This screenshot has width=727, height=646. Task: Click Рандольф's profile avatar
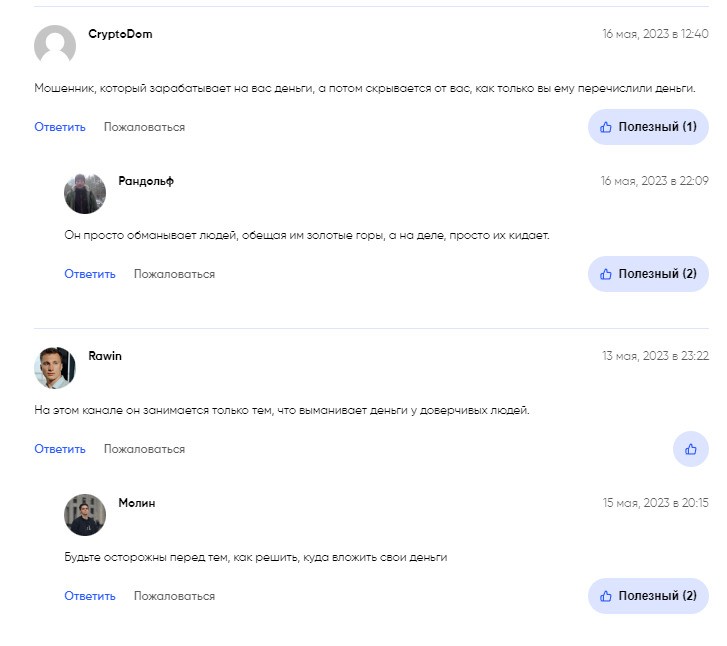tap(85, 193)
